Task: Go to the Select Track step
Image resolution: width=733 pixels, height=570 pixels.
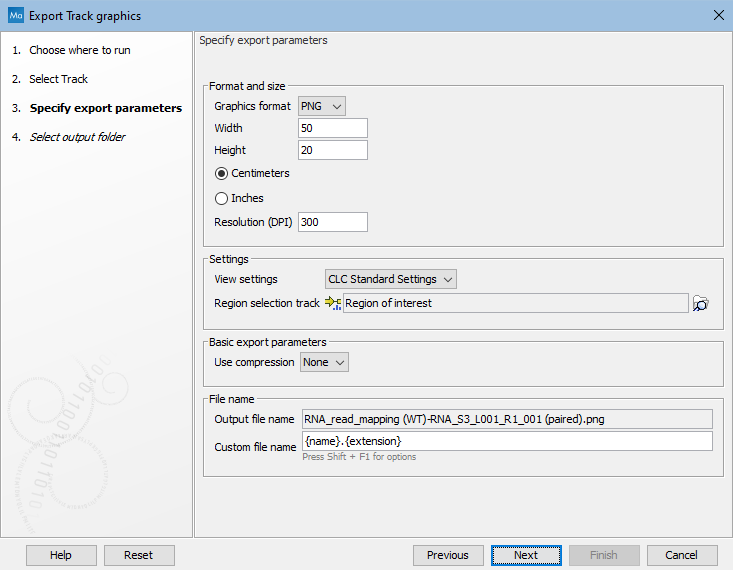Action: [58, 79]
